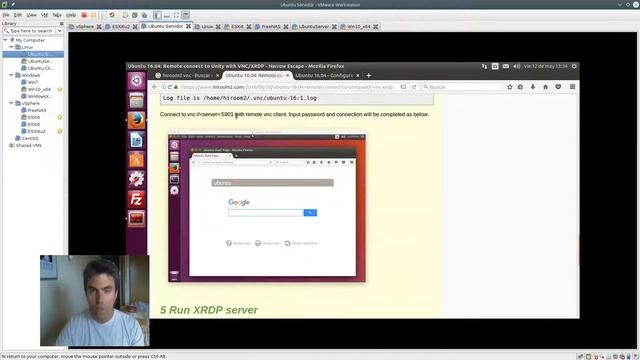Open Ubuntu dash search launcher icon
Image resolution: width=640 pixels, height=360 pixels.
click(x=136, y=81)
